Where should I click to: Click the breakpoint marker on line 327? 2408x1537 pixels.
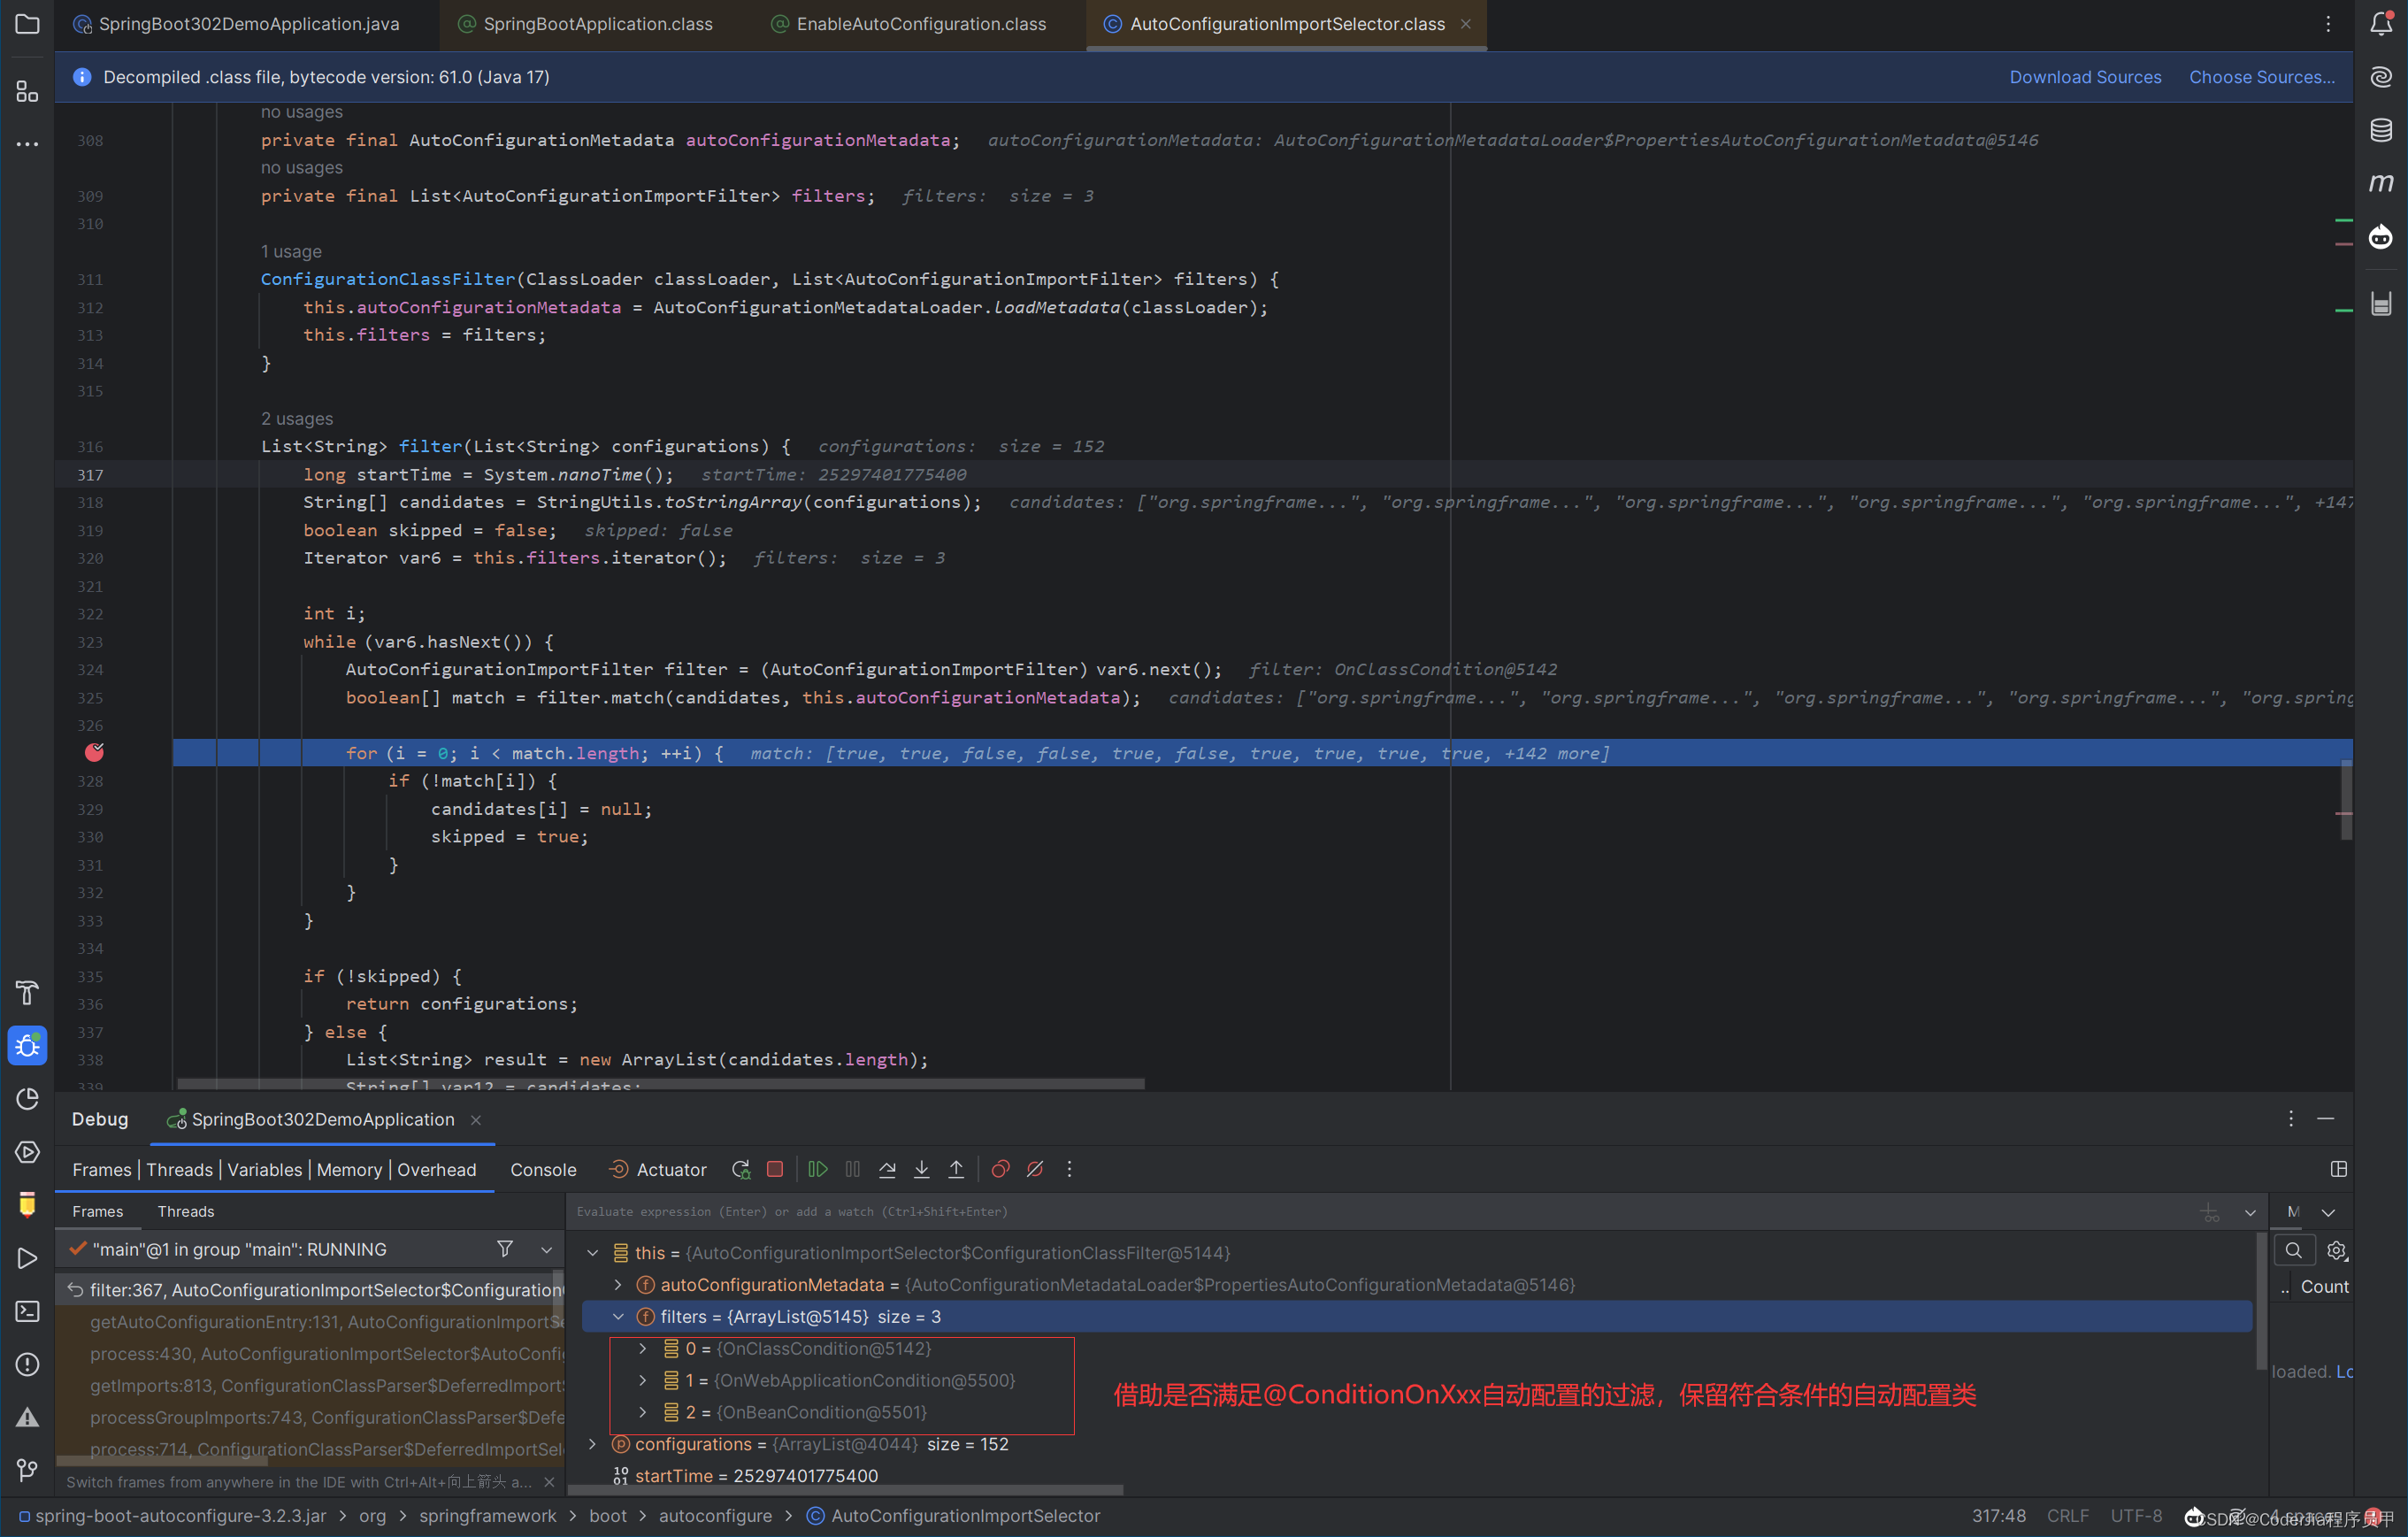[94, 752]
